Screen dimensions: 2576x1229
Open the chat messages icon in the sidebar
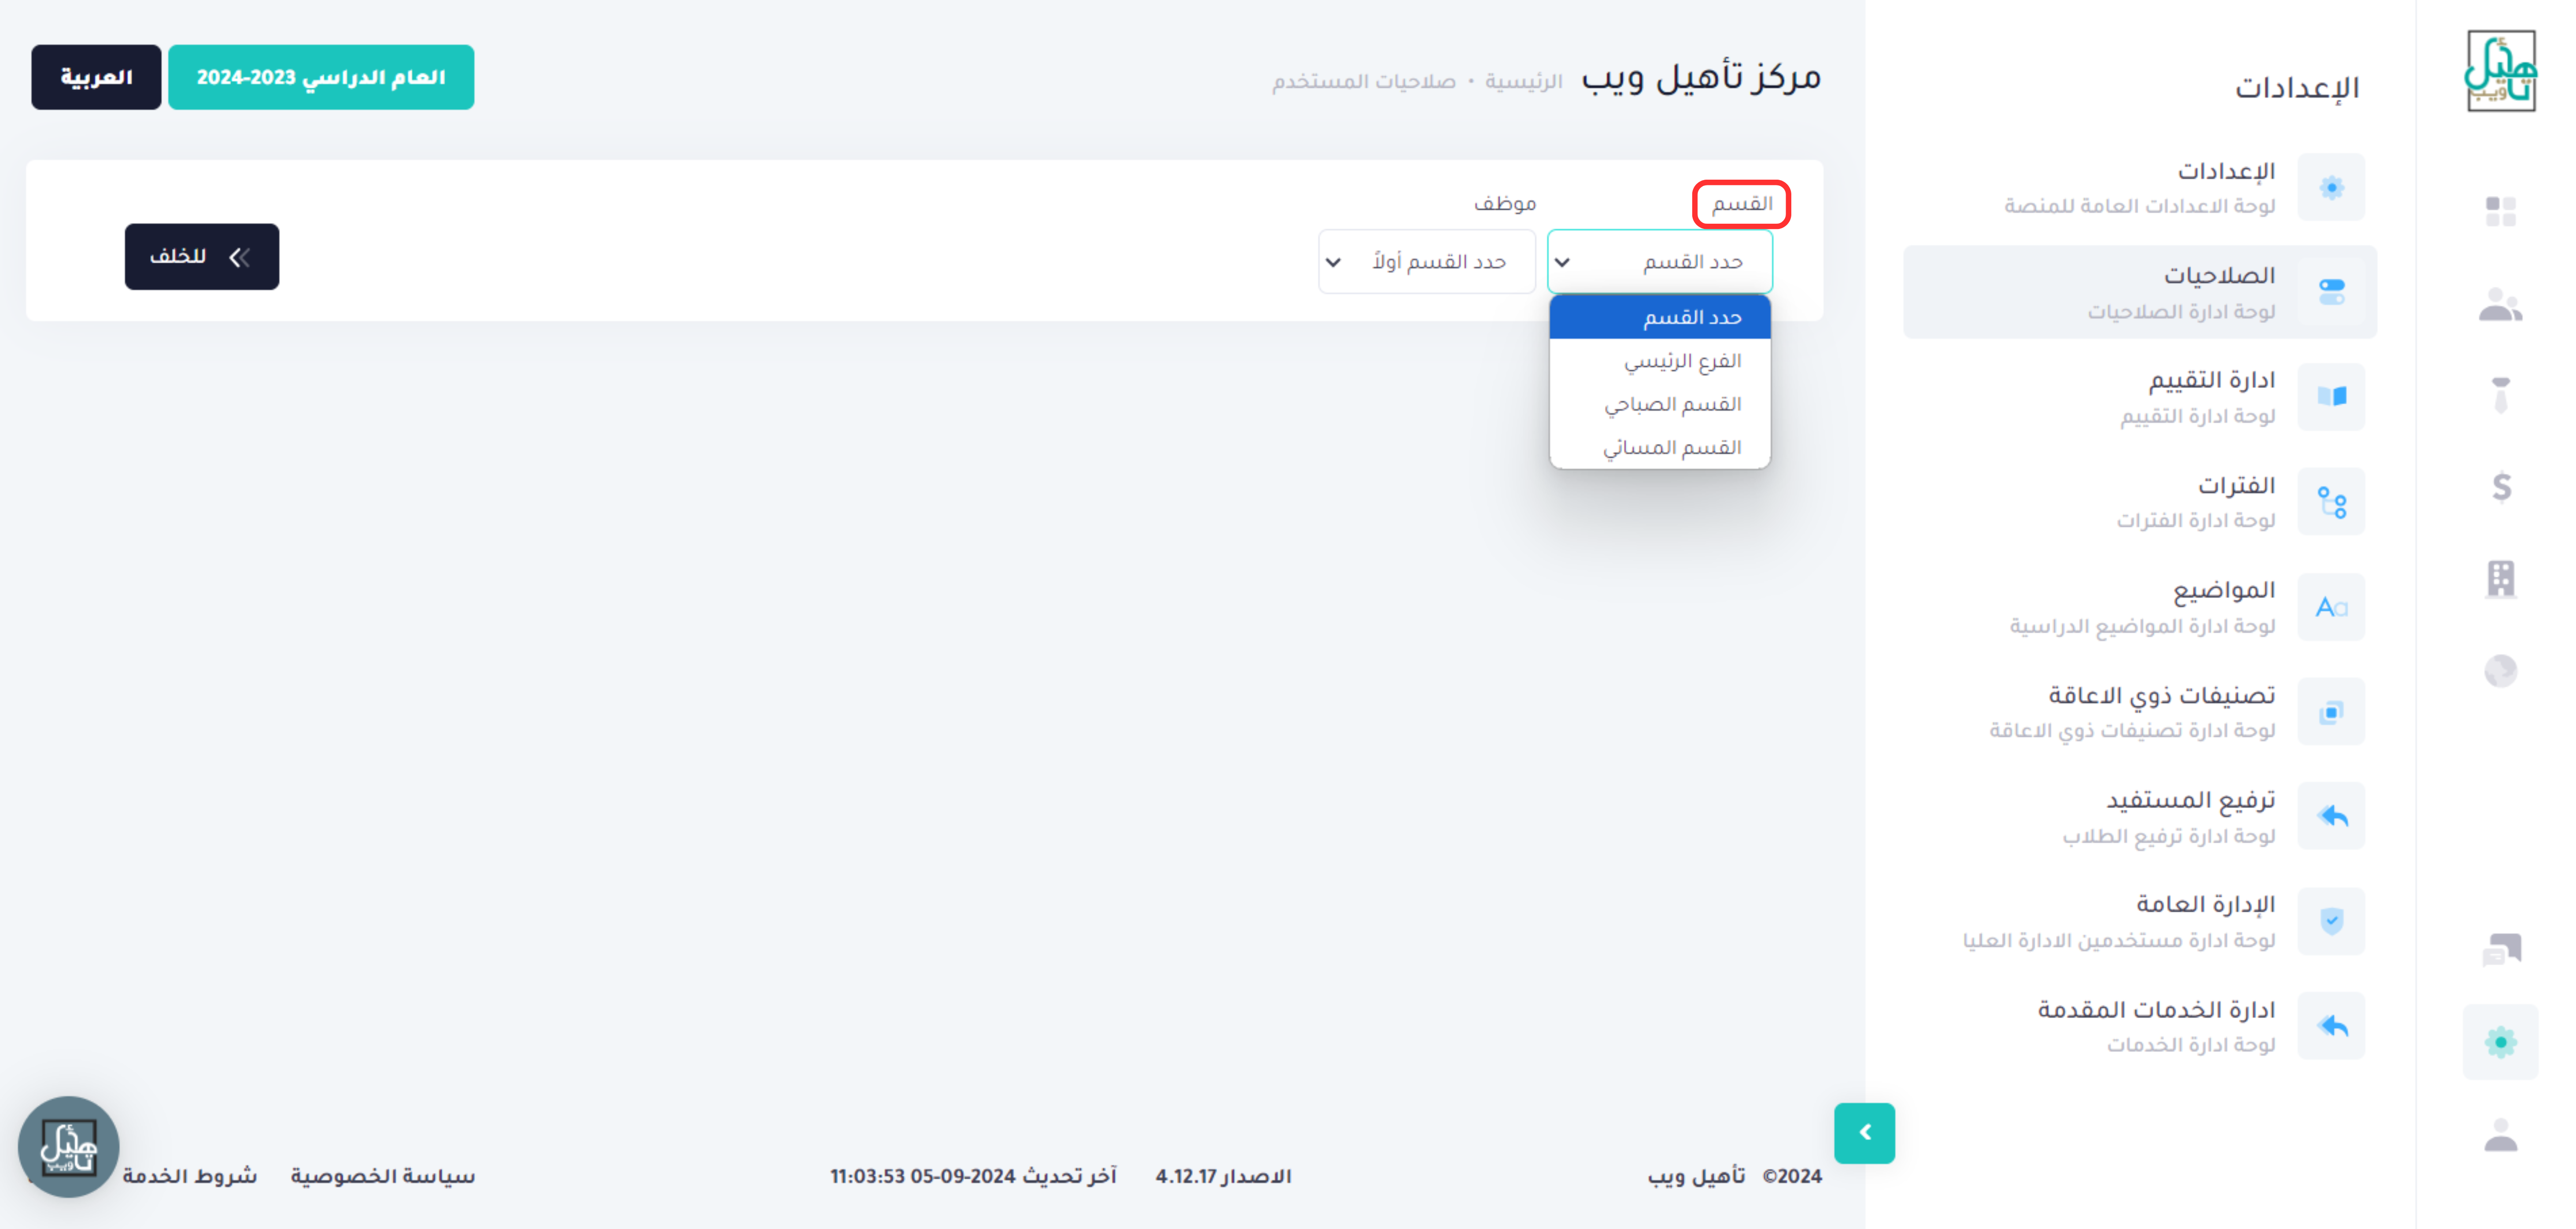coord(2501,949)
